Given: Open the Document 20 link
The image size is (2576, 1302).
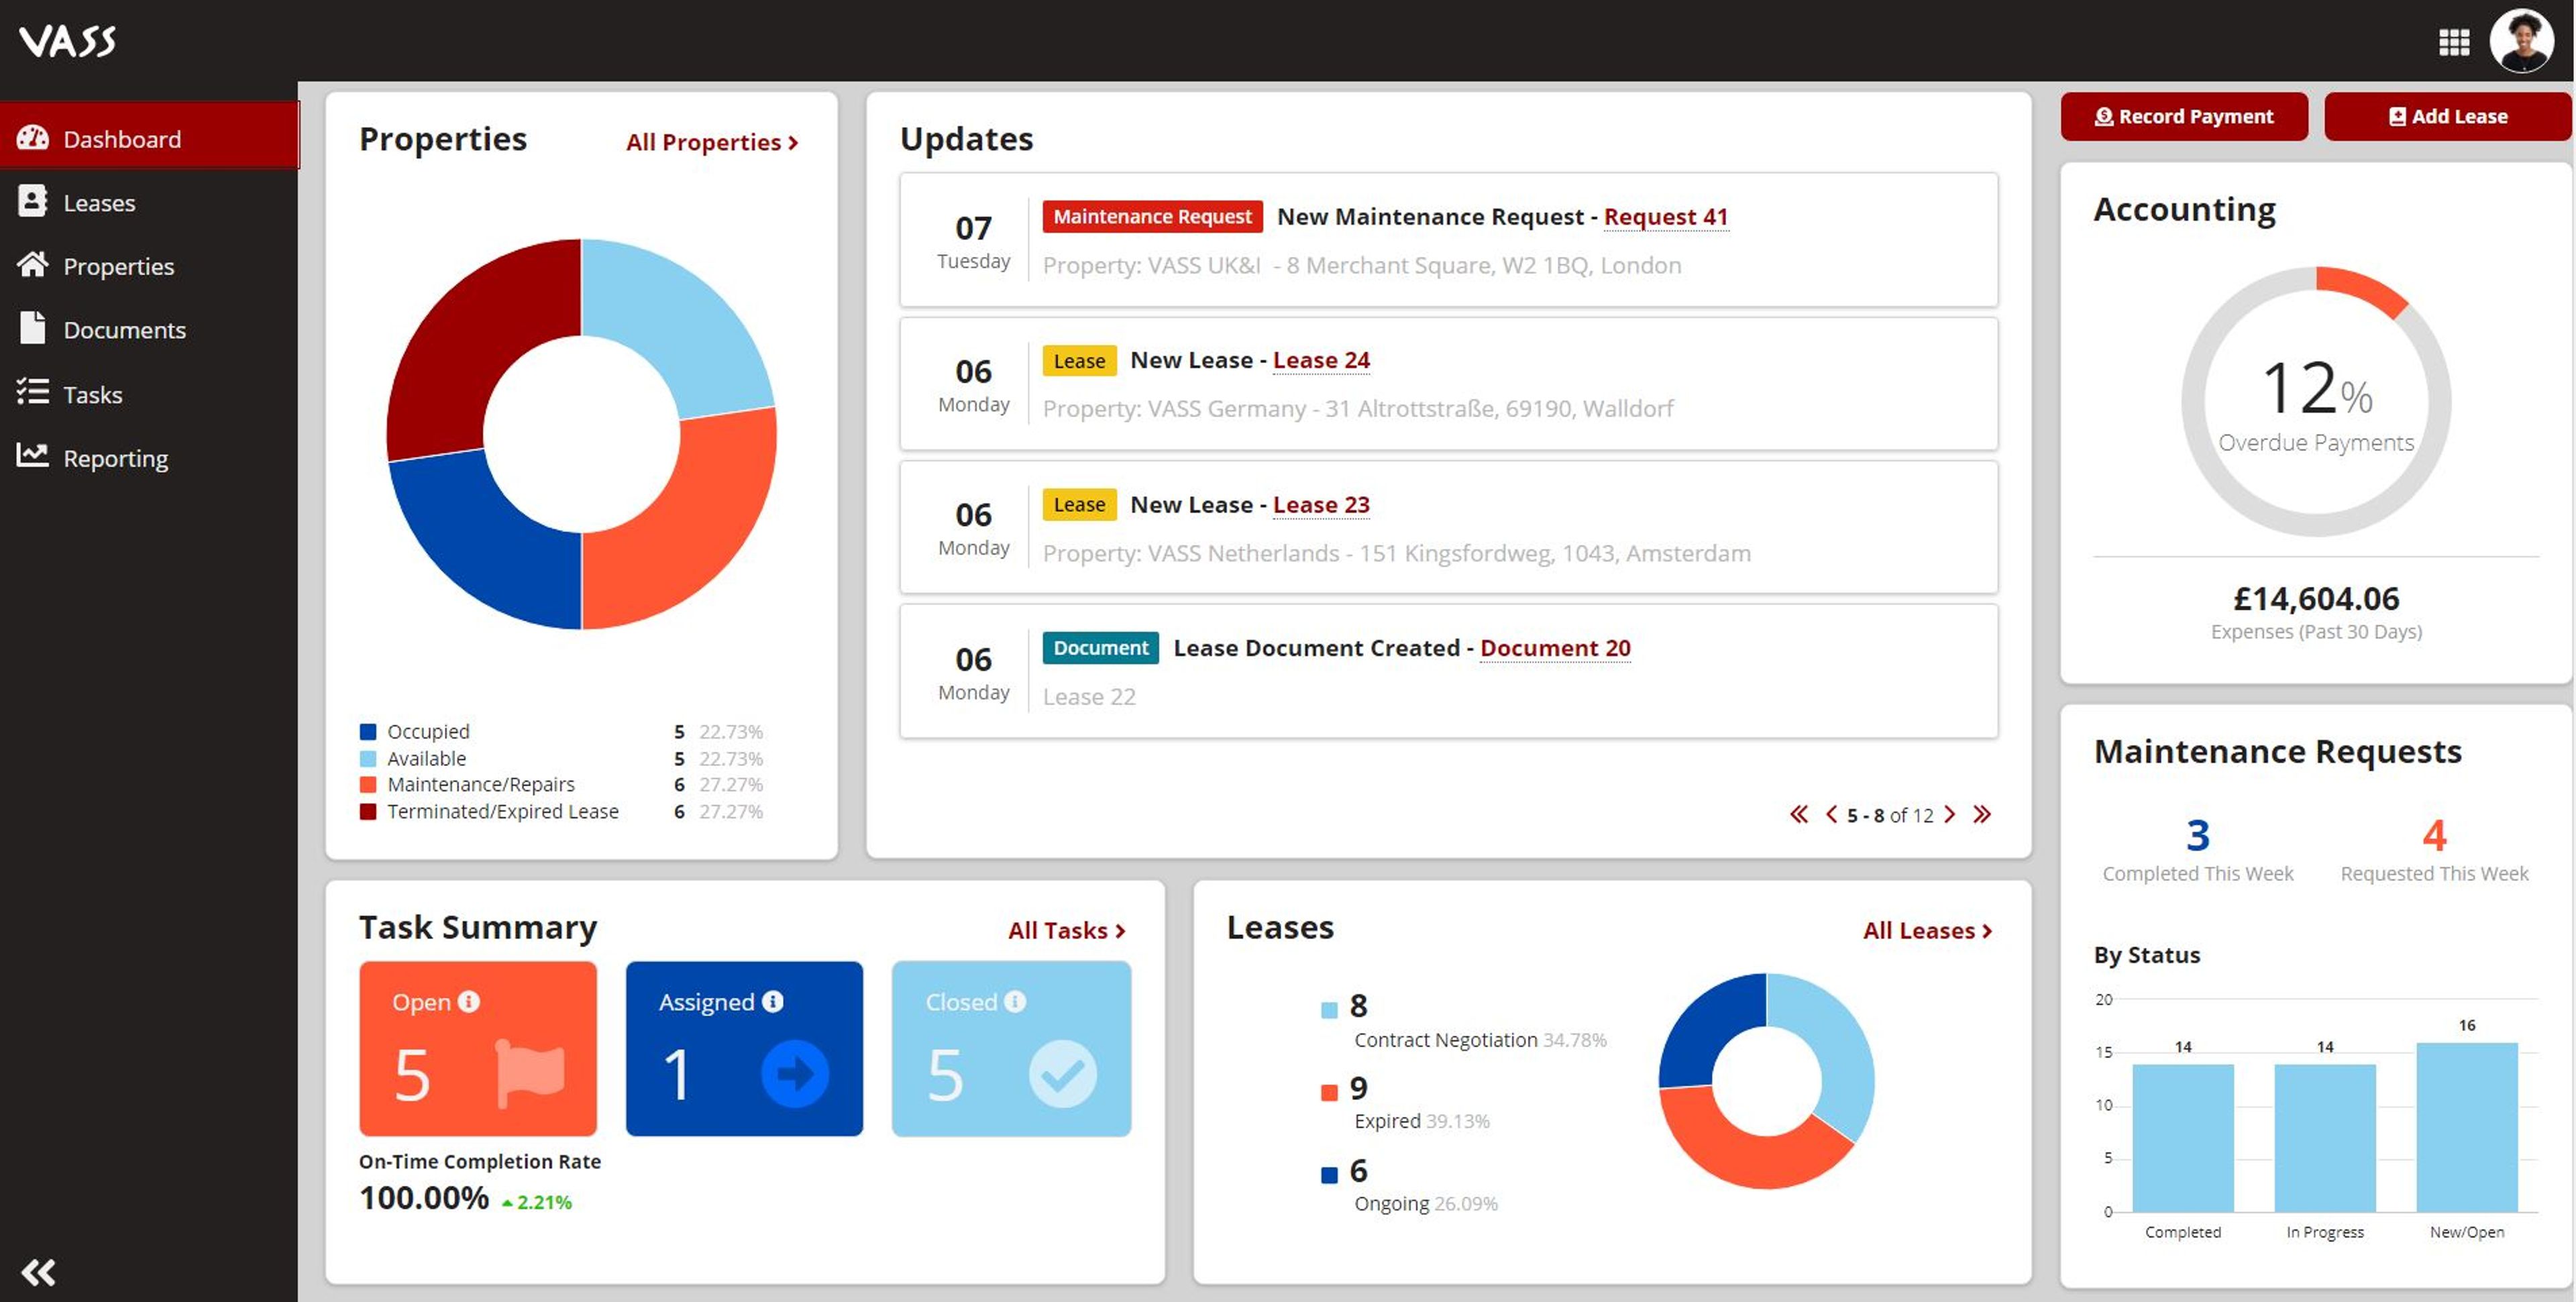Looking at the screenshot, I should pyautogui.click(x=1555, y=648).
